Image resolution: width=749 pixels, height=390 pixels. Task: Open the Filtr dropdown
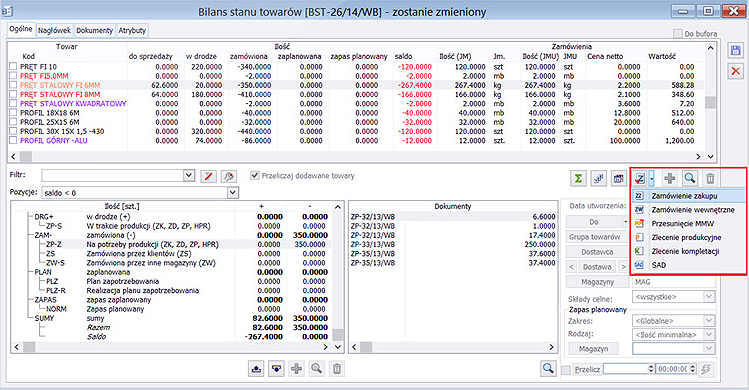point(189,175)
